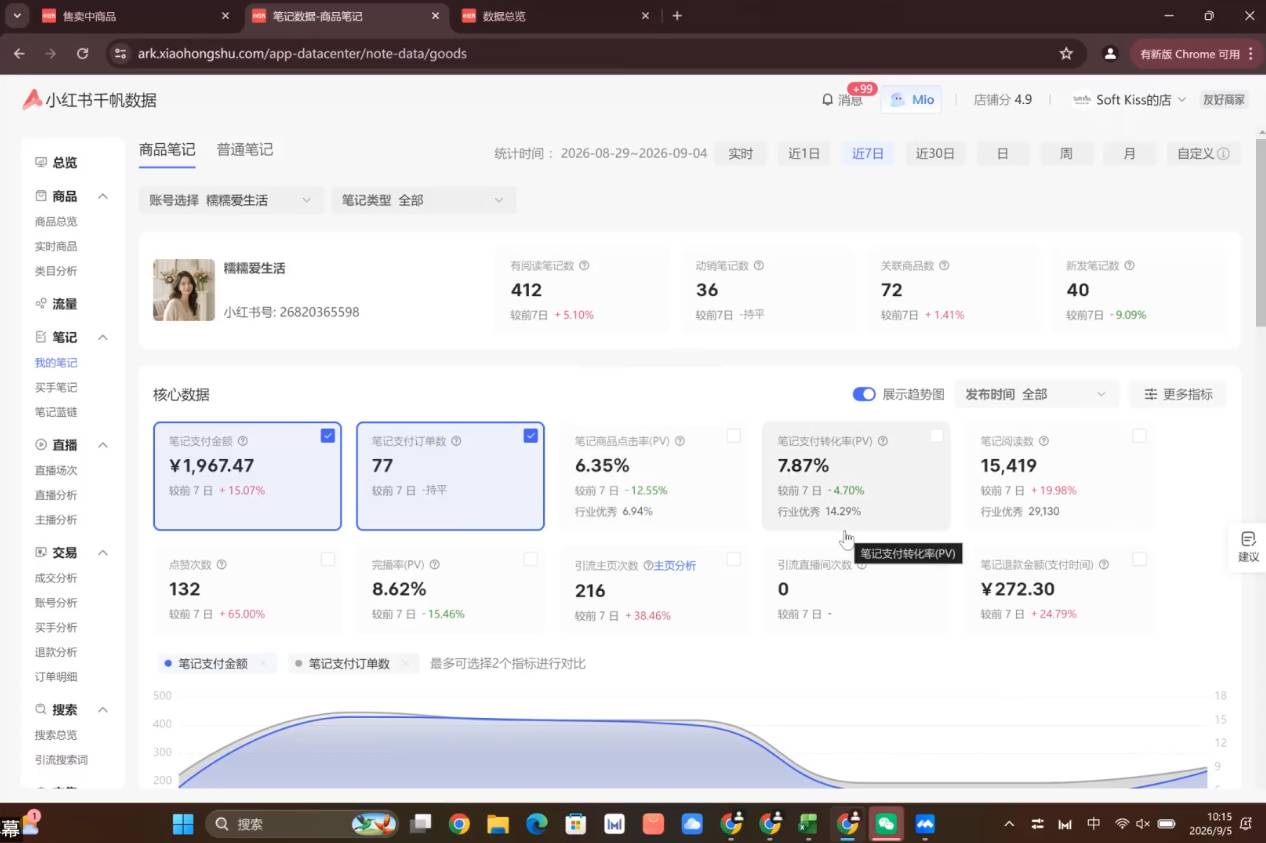Open Excel from the taskbar
This screenshot has height=843, width=1266.
click(x=808, y=824)
